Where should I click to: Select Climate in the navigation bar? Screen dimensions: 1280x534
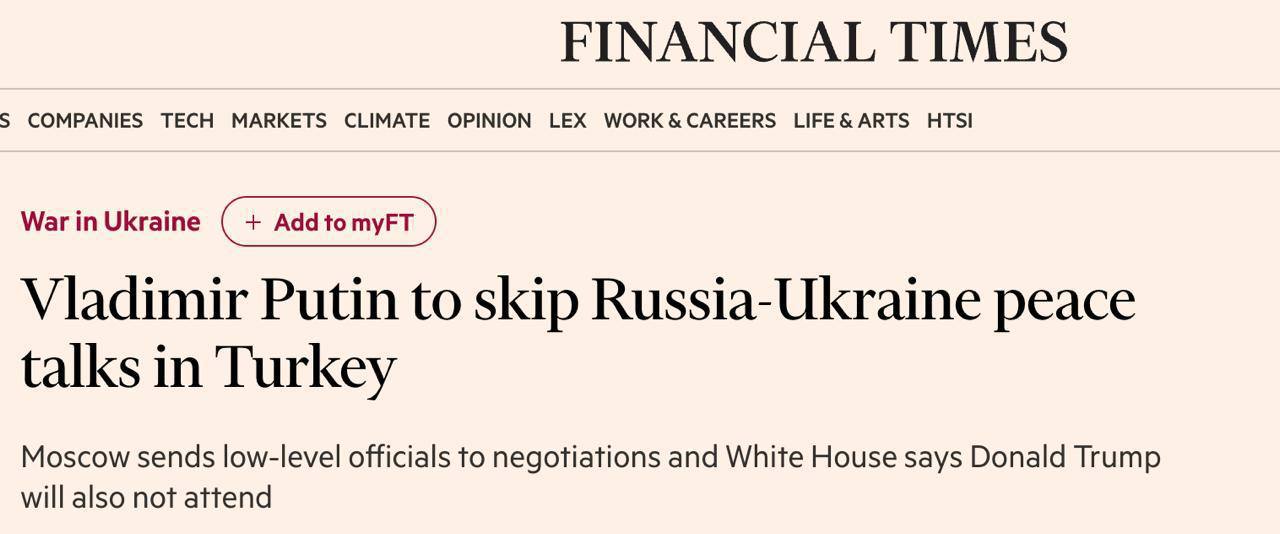(386, 121)
